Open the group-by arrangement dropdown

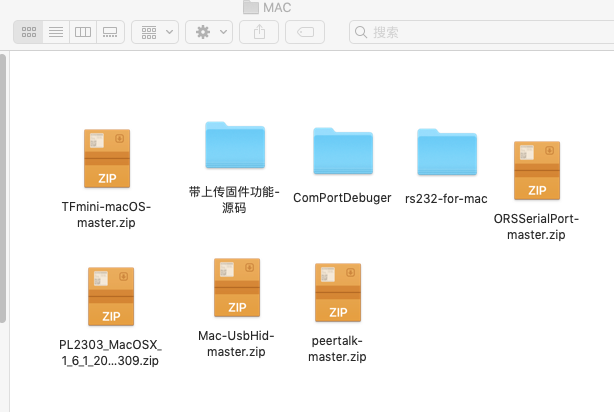pos(155,32)
